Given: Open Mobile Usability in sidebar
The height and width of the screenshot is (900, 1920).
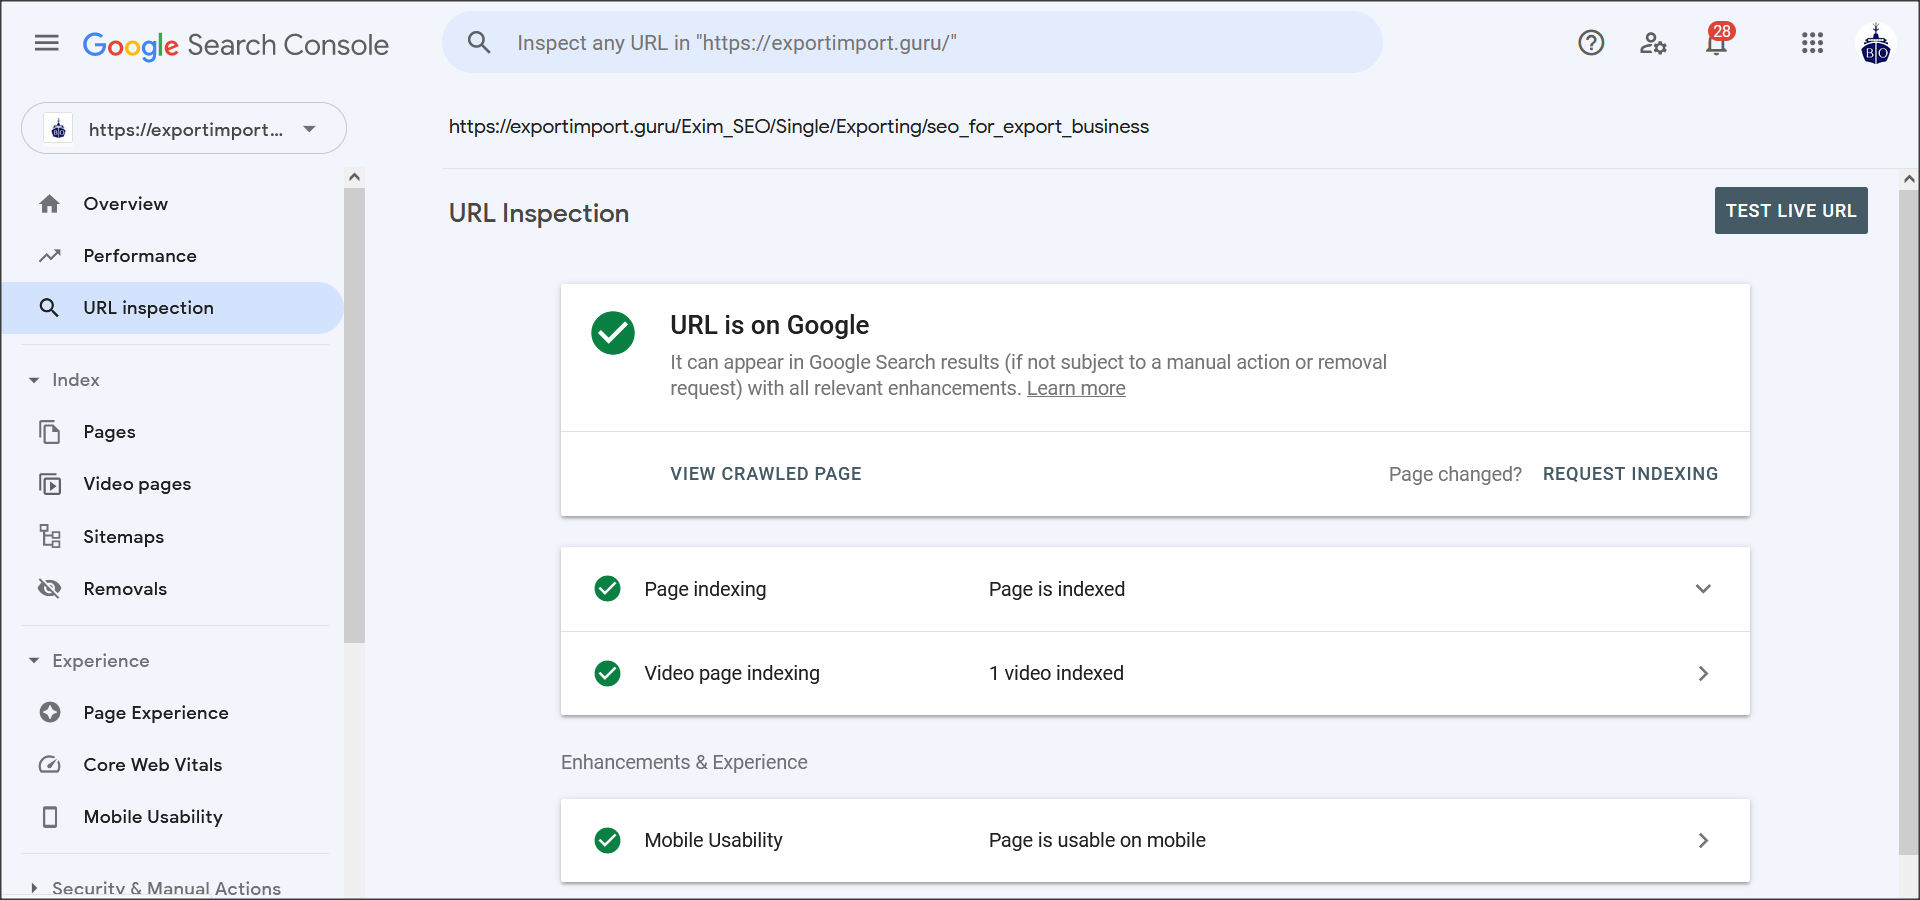Looking at the screenshot, I should point(153,817).
